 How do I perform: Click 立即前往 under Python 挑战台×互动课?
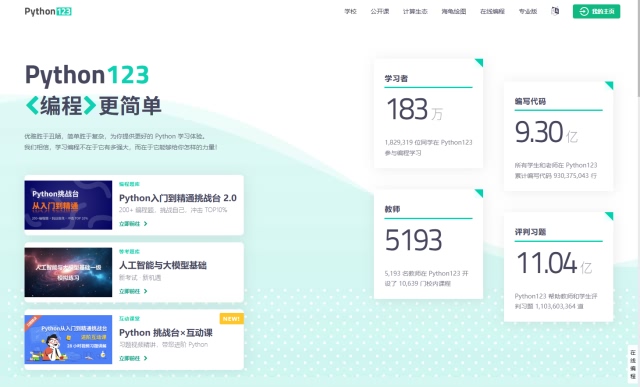(133, 358)
